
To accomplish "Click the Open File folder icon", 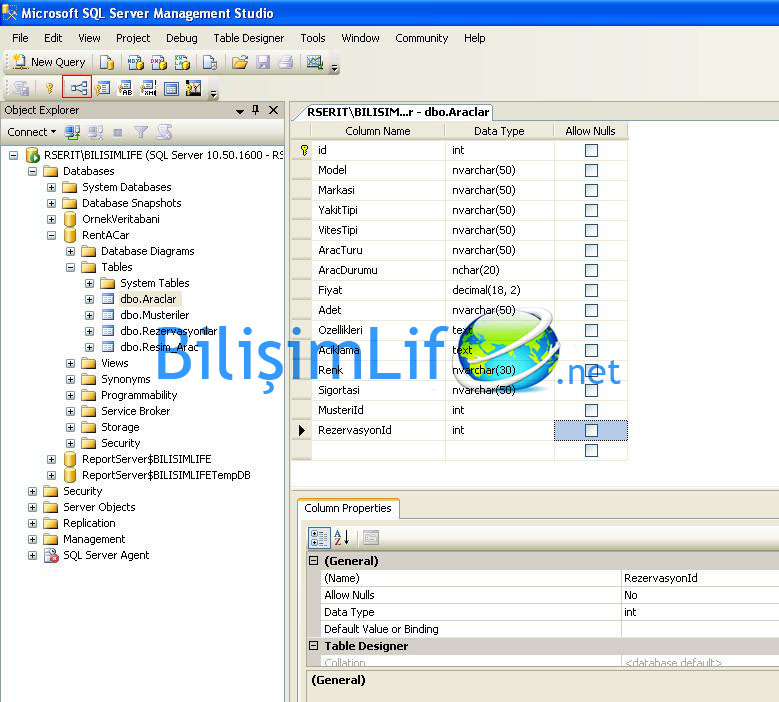I will coord(239,63).
